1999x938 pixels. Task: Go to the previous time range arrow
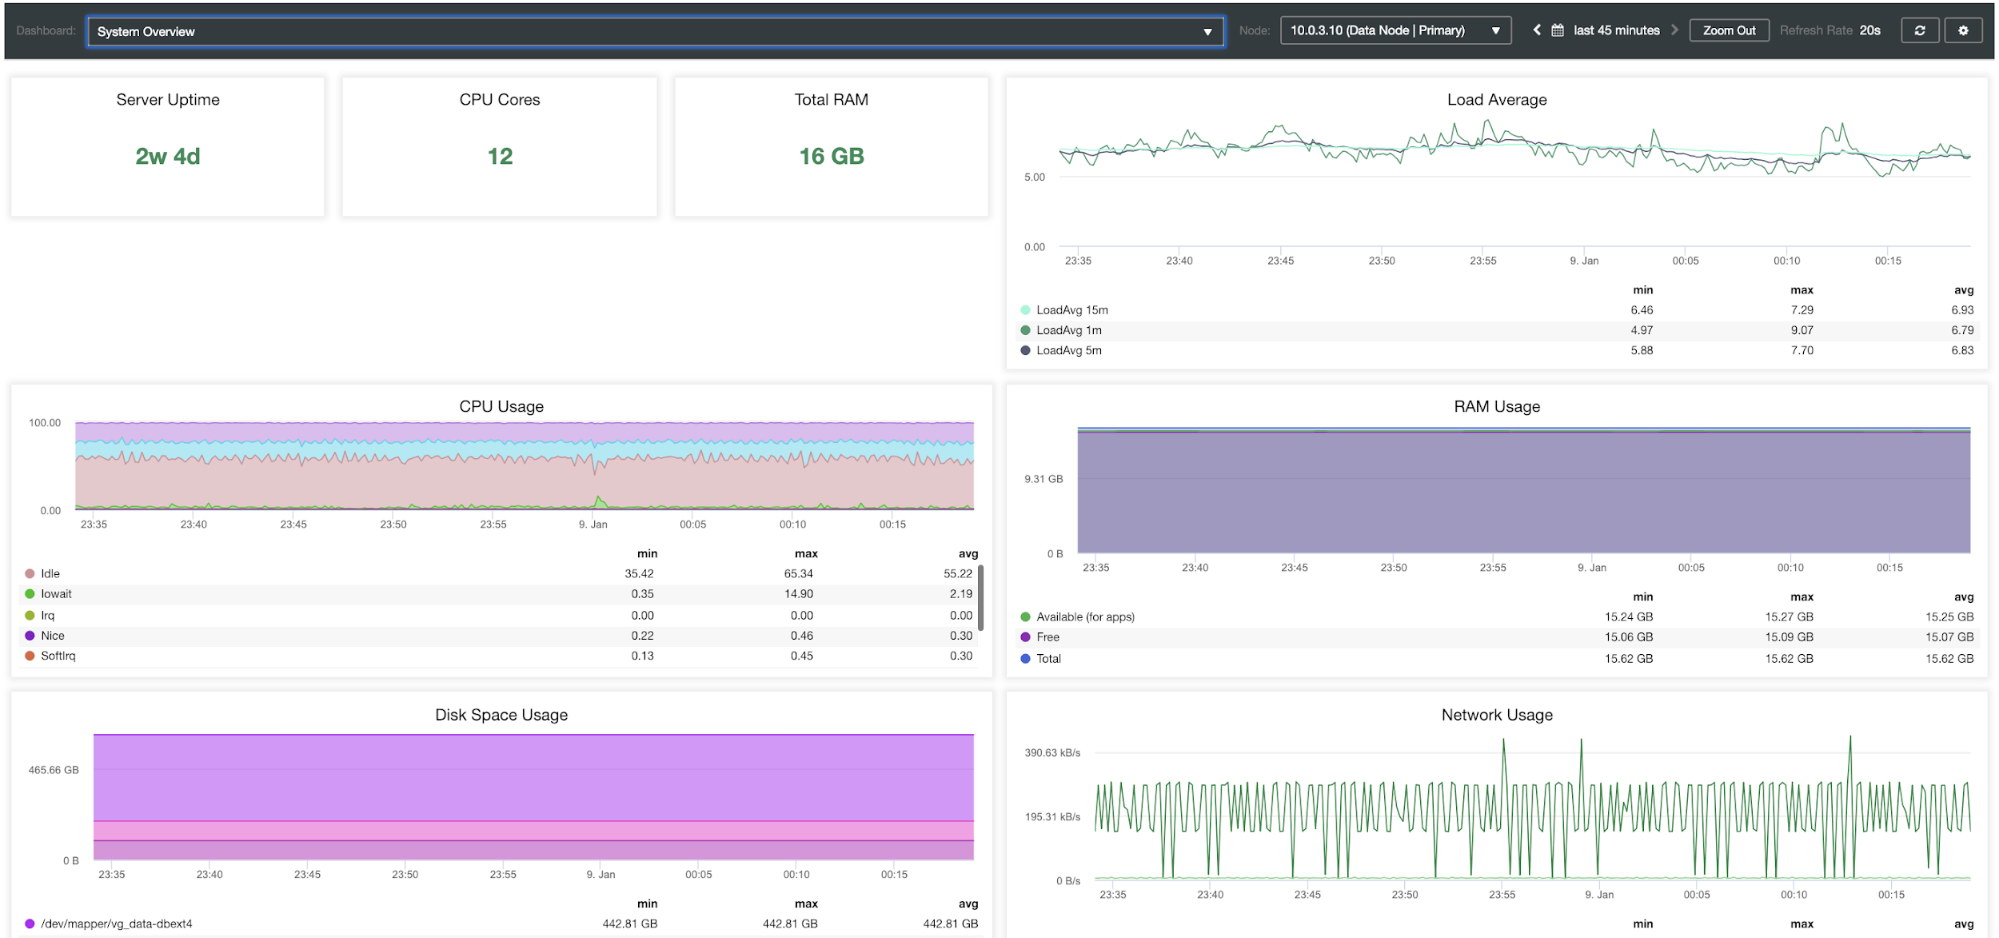(1537, 30)
